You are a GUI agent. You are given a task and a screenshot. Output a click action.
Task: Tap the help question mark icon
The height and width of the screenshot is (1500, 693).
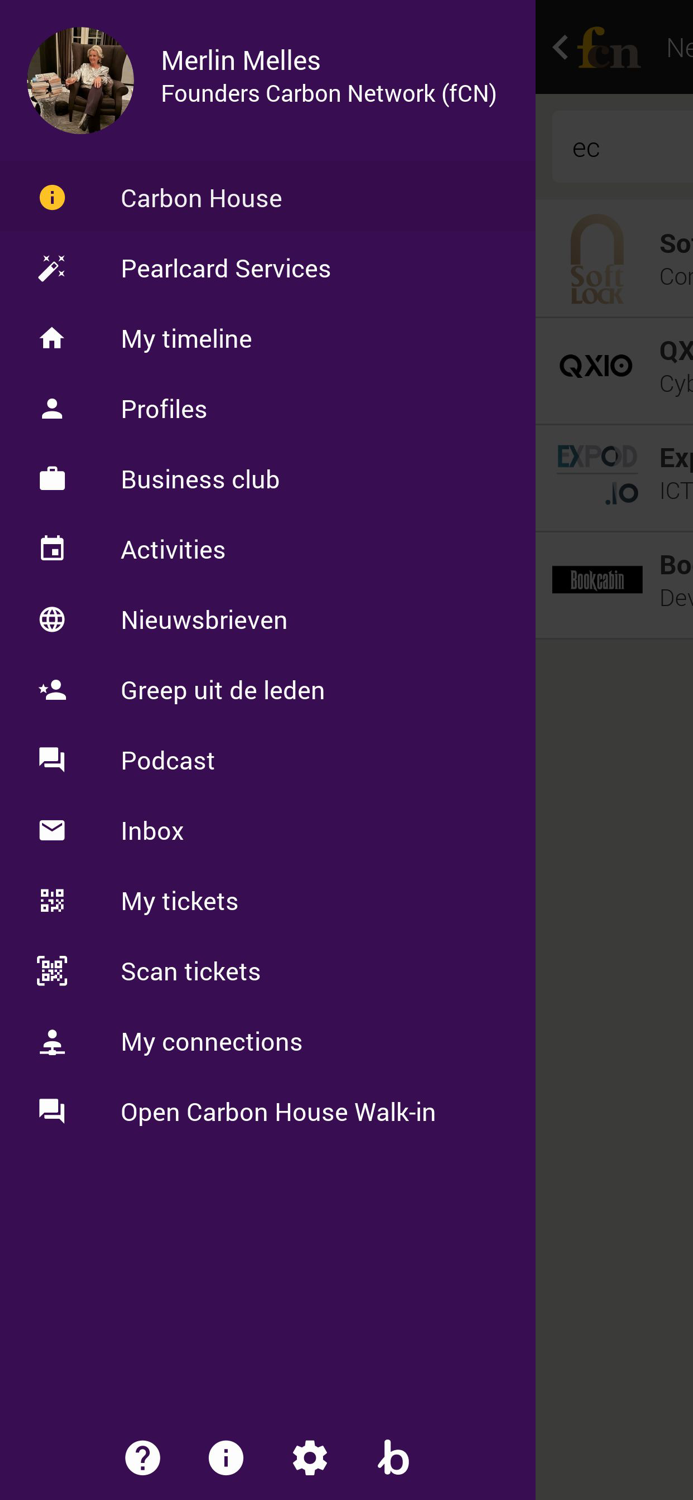pyautogui.click(x=142, y=1458)
